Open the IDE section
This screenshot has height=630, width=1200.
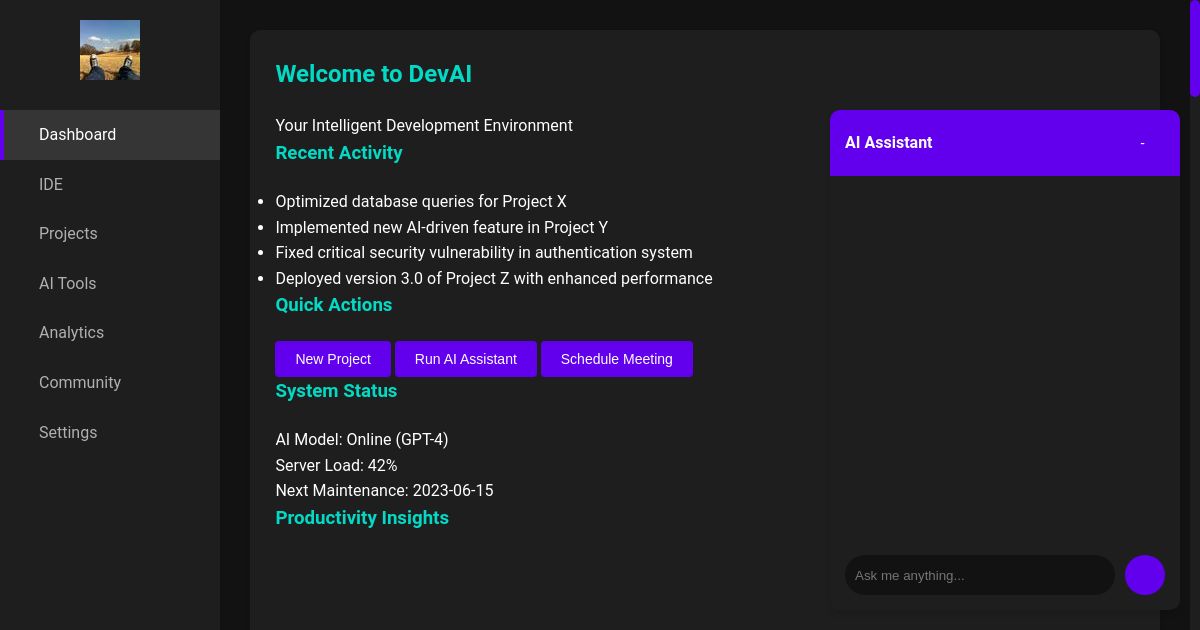(x=51, y=184)
